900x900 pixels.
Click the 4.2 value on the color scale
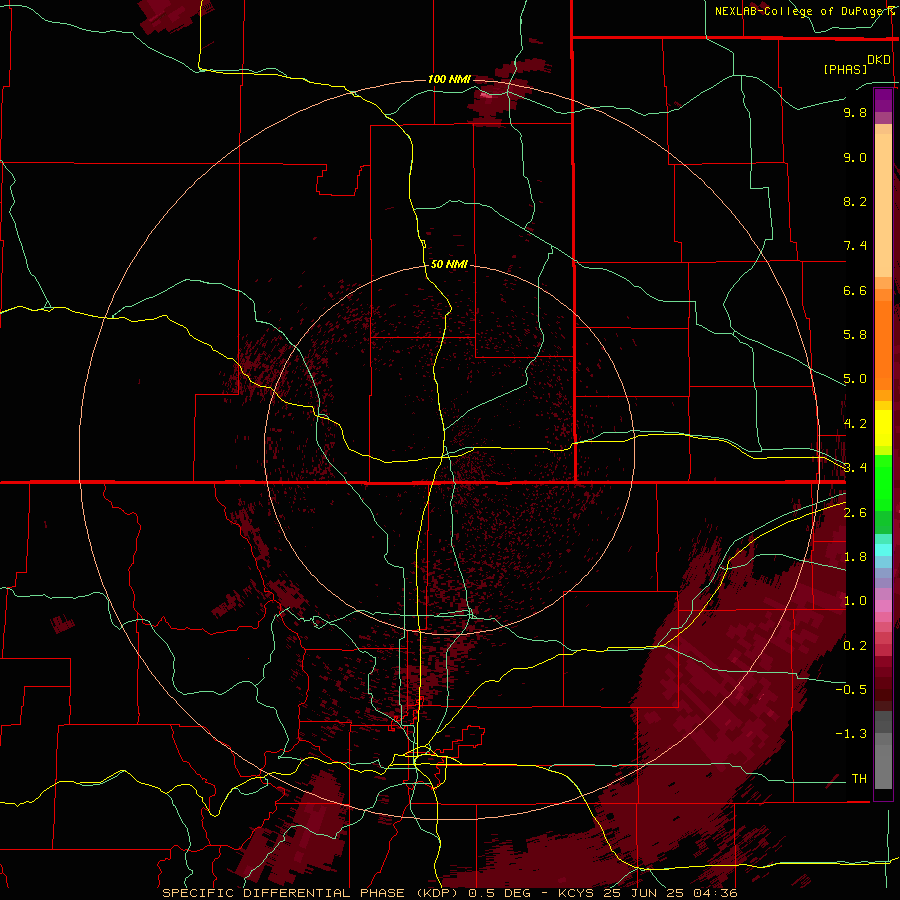(855, 424)
